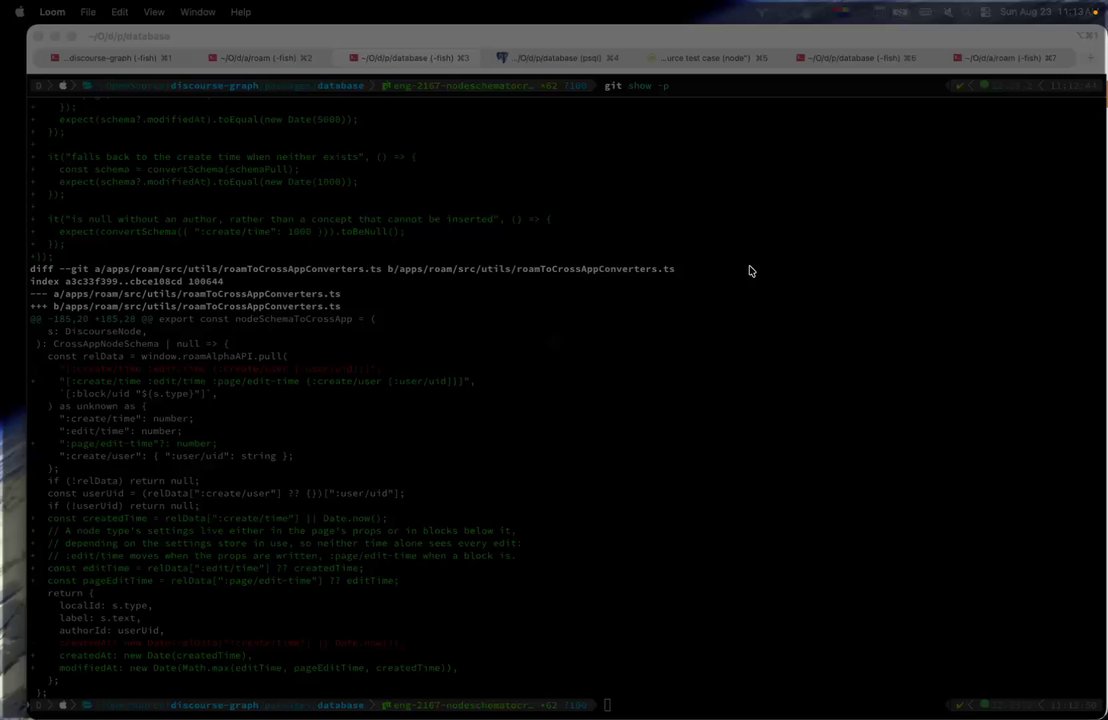
Task: Click the @@ -185,20 +185,28 @@ hunk header
Action: tap(203, 319)
